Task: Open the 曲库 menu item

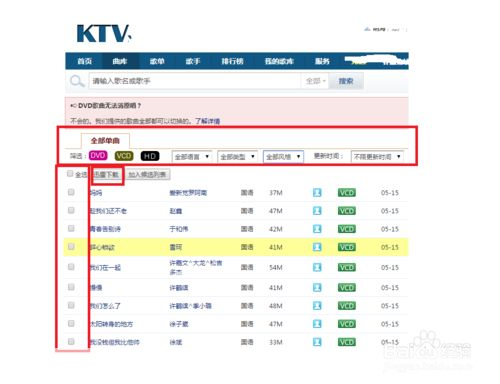Action: [120, 61]
